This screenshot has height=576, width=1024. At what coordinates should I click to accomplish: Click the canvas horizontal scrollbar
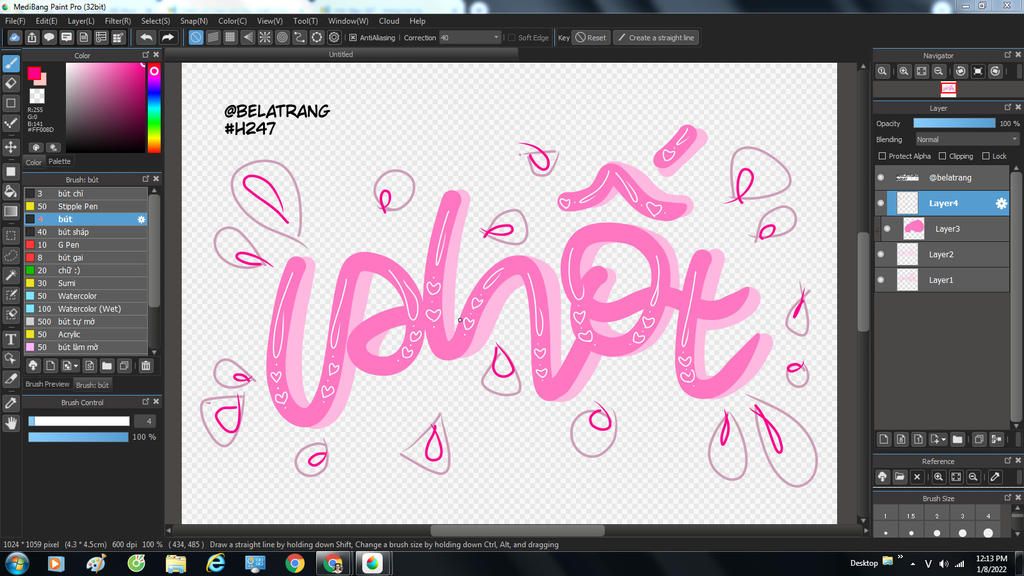517,530
